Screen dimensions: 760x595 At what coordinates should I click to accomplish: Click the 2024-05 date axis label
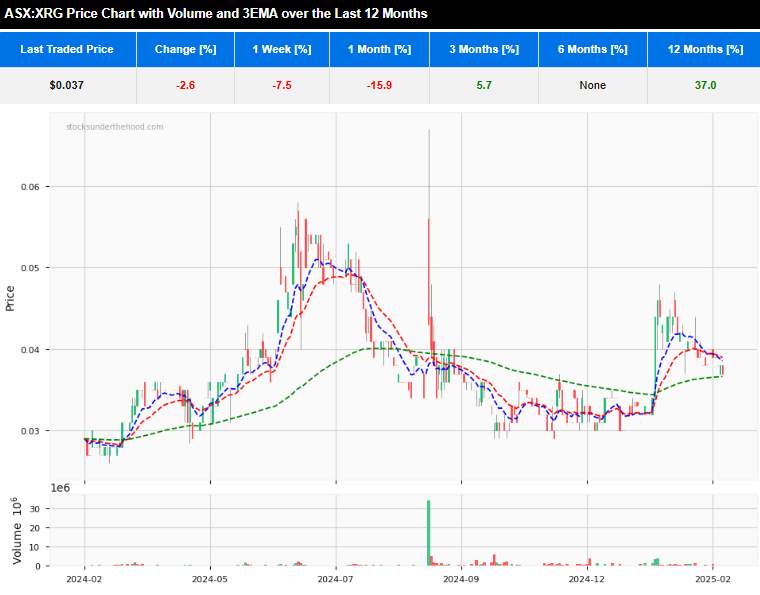[210, 579]
